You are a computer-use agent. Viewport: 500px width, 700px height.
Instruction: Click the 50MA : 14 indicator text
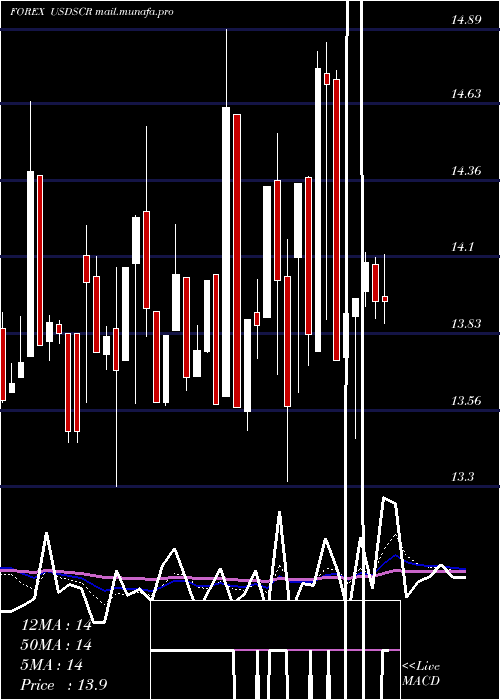click(x=56, y=645)
